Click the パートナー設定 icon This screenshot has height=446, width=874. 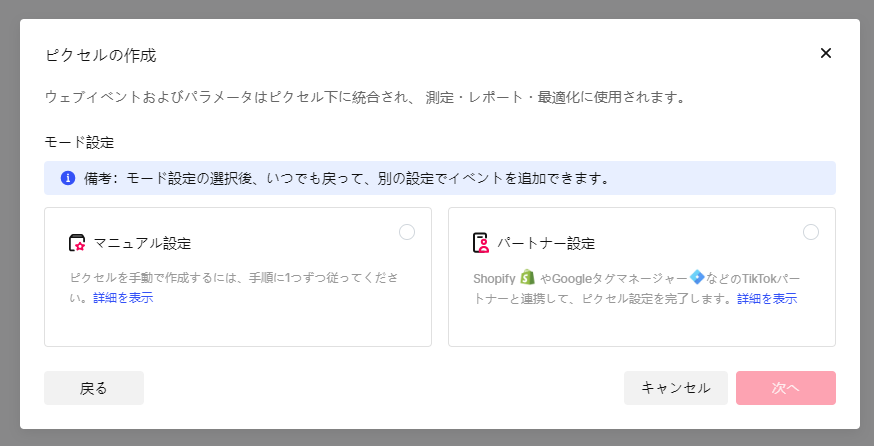[481, 243]
